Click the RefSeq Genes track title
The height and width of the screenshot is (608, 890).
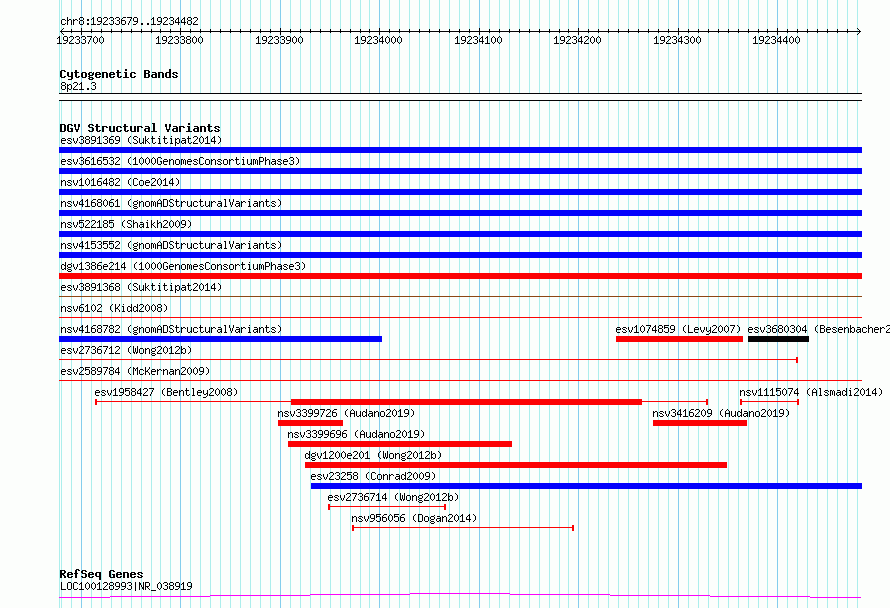101,574
